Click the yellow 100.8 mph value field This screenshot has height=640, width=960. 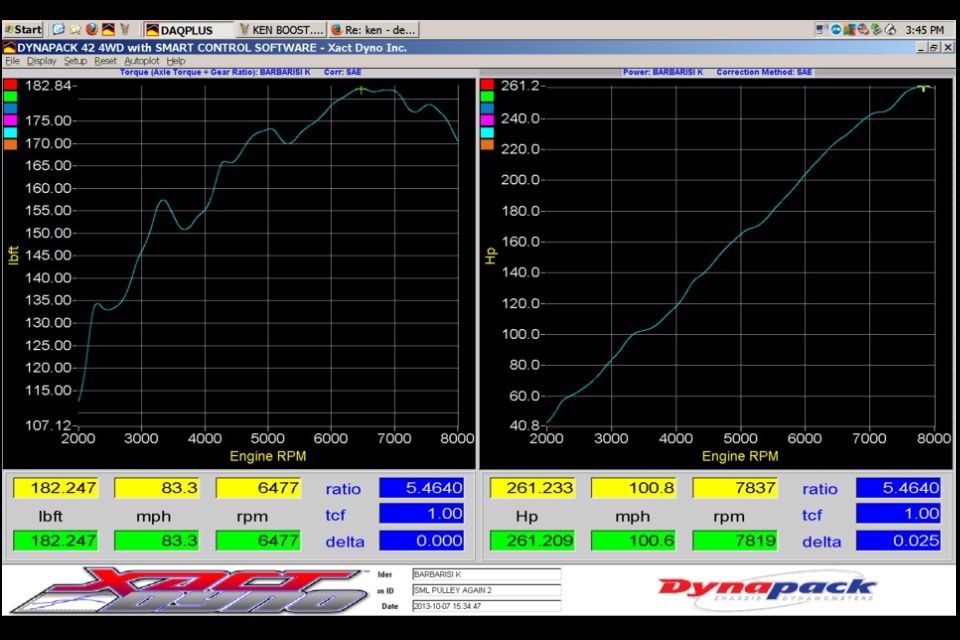coord(633,488)
